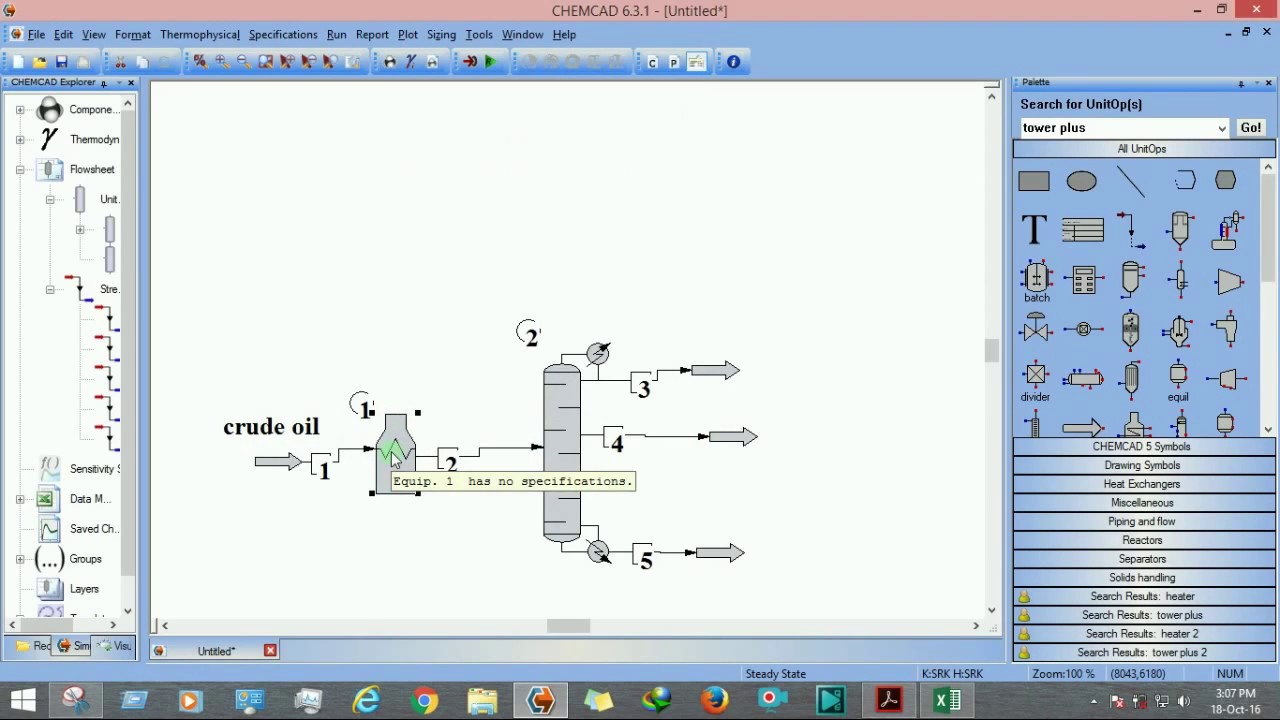Screen dimensions: 1280x720
Task: Click the vertical scrollbar thumb of flowsheet
Action: [x=991, y=350]
